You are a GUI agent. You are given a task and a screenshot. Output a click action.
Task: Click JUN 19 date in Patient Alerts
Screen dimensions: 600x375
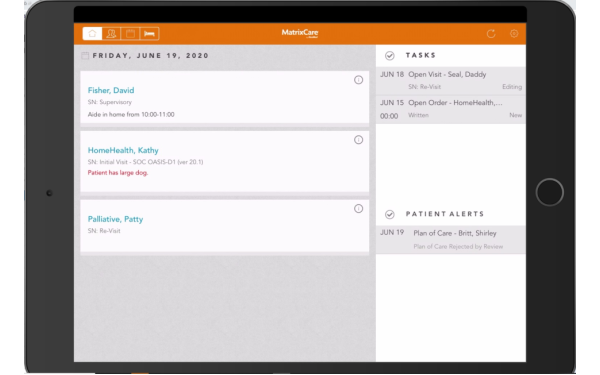pos(392,232)
